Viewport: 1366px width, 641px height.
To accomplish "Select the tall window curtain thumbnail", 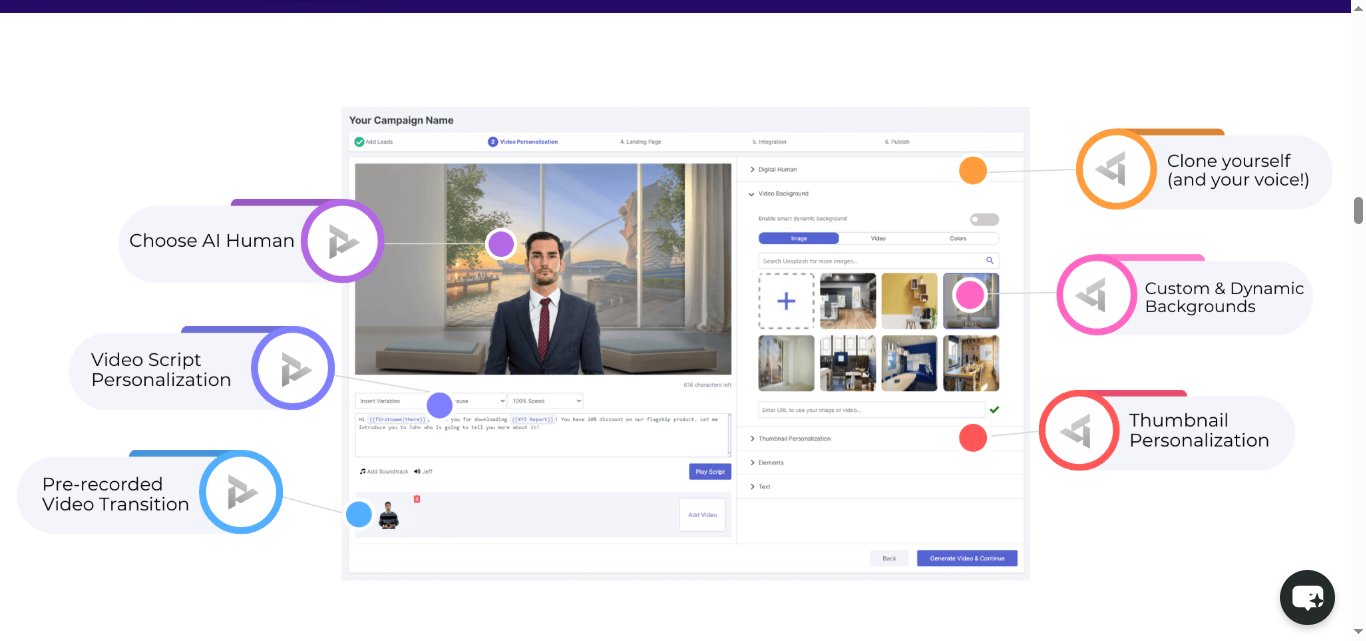I will tap(787, 363).
